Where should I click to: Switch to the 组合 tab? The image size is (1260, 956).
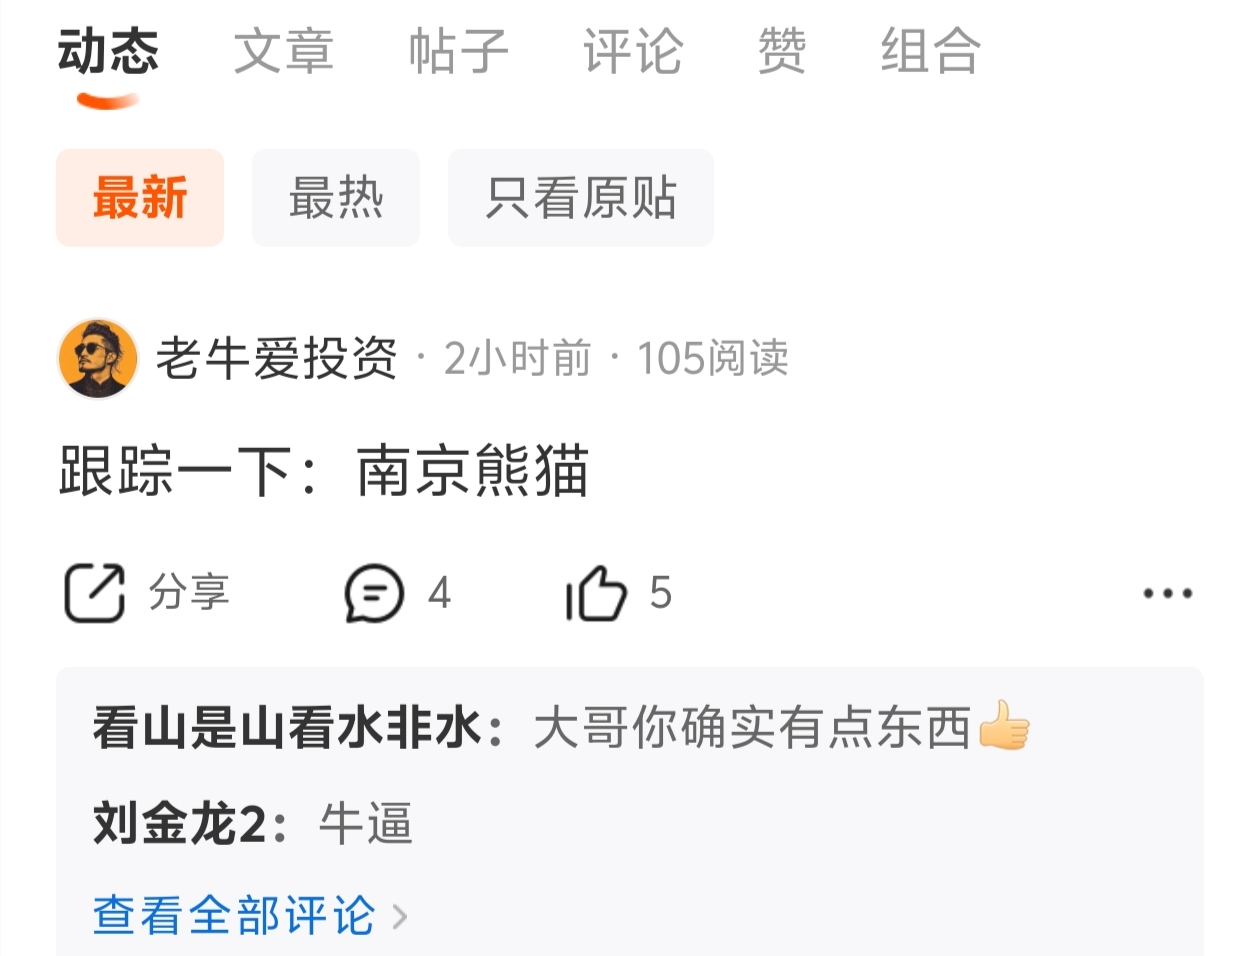(x=931, y=51)
